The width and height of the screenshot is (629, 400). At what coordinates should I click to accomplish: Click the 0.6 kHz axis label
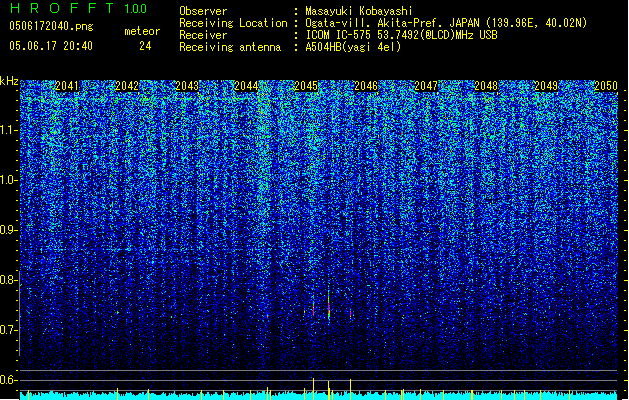point(7,380)
